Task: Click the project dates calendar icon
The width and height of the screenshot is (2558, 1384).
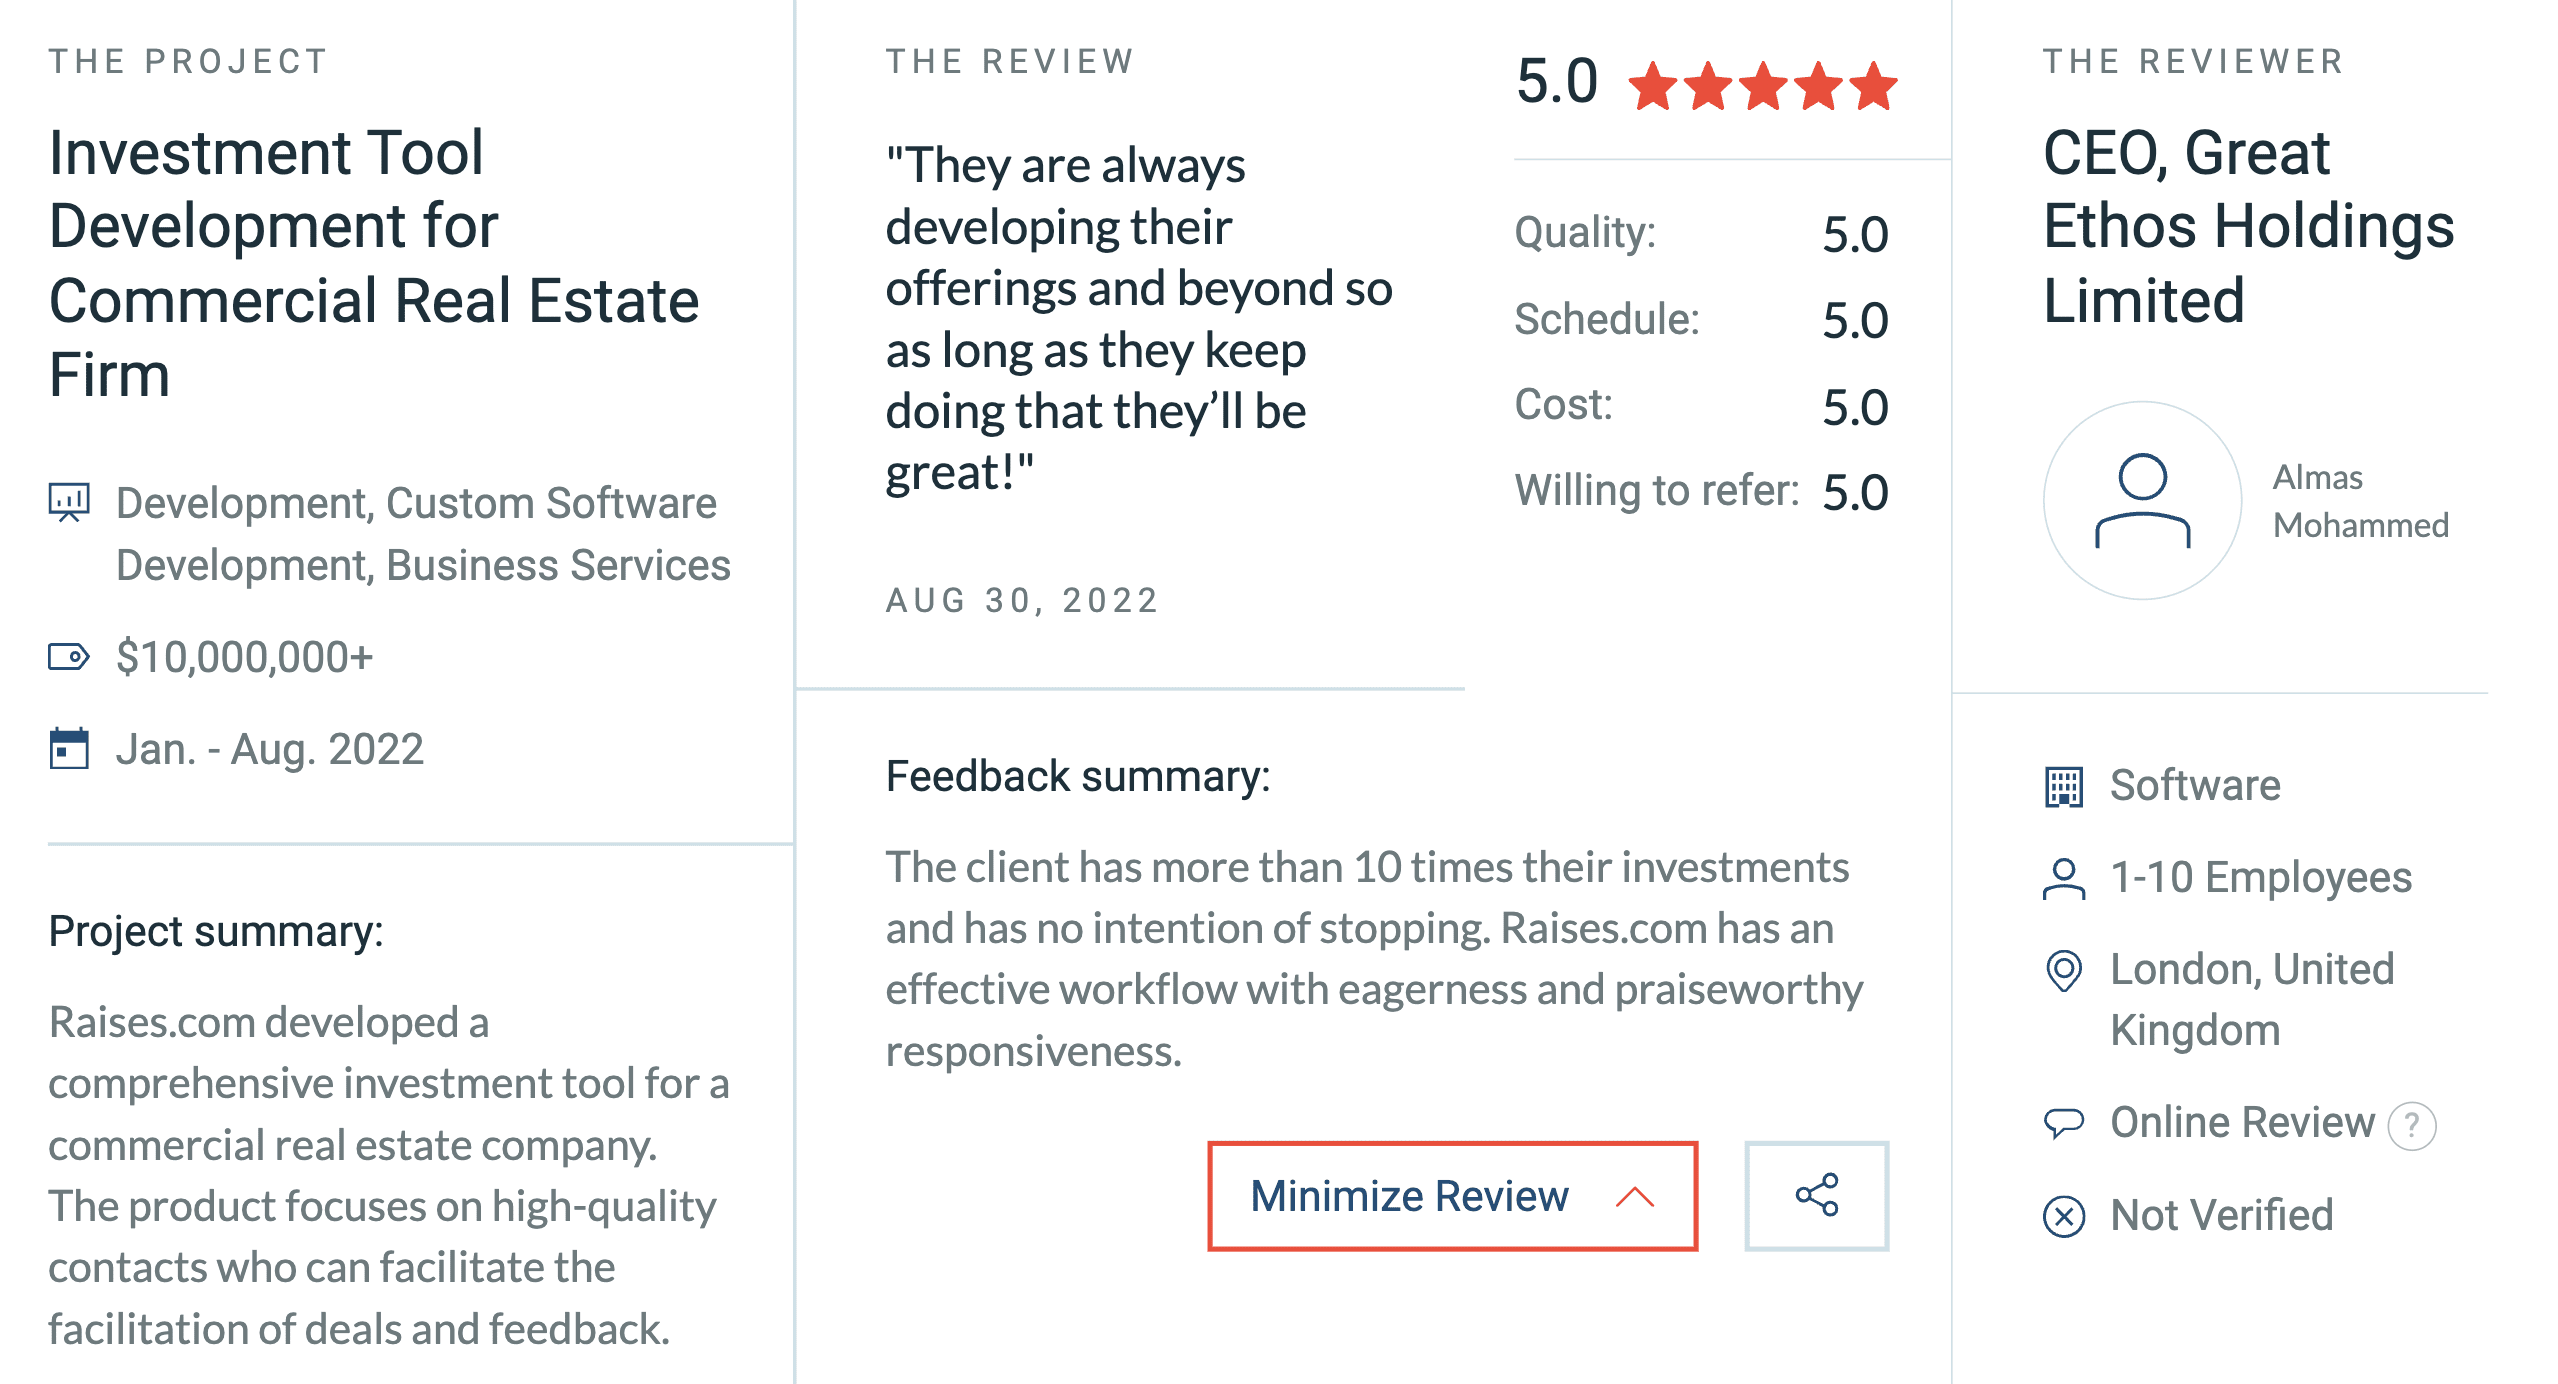Action: click(69, 748)
